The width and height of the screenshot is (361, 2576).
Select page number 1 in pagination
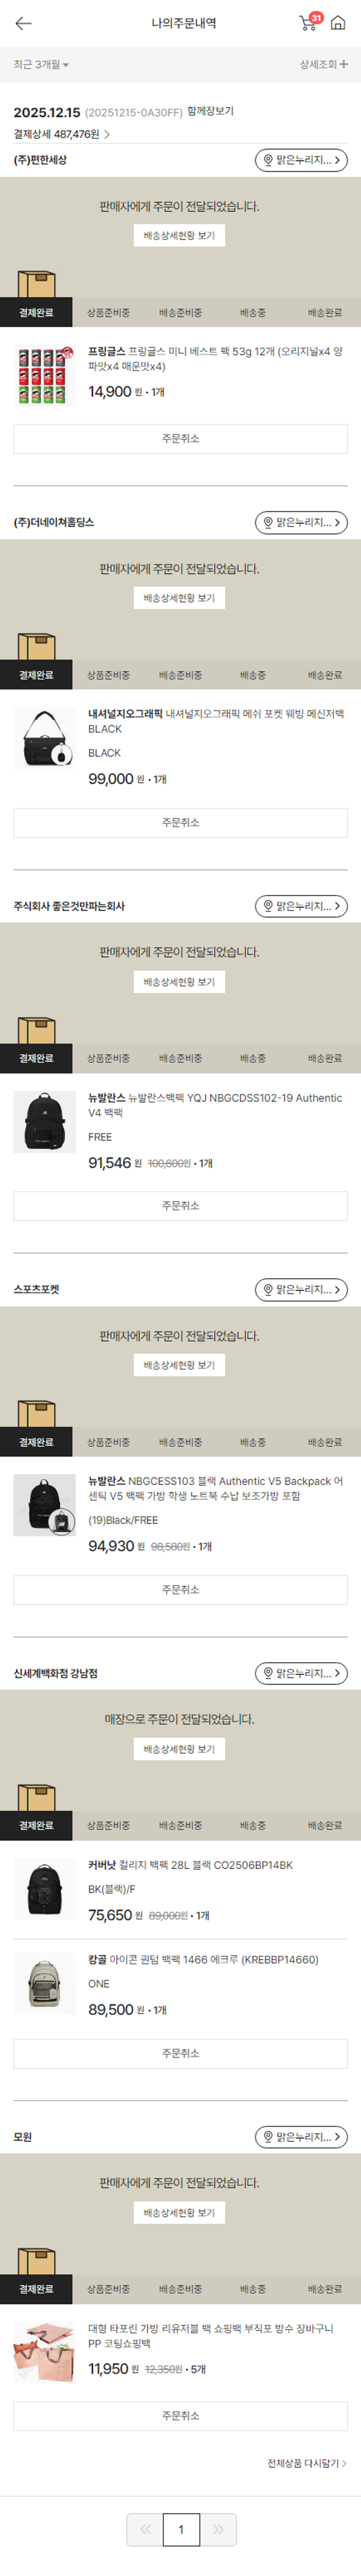(x=181, y=2529)
